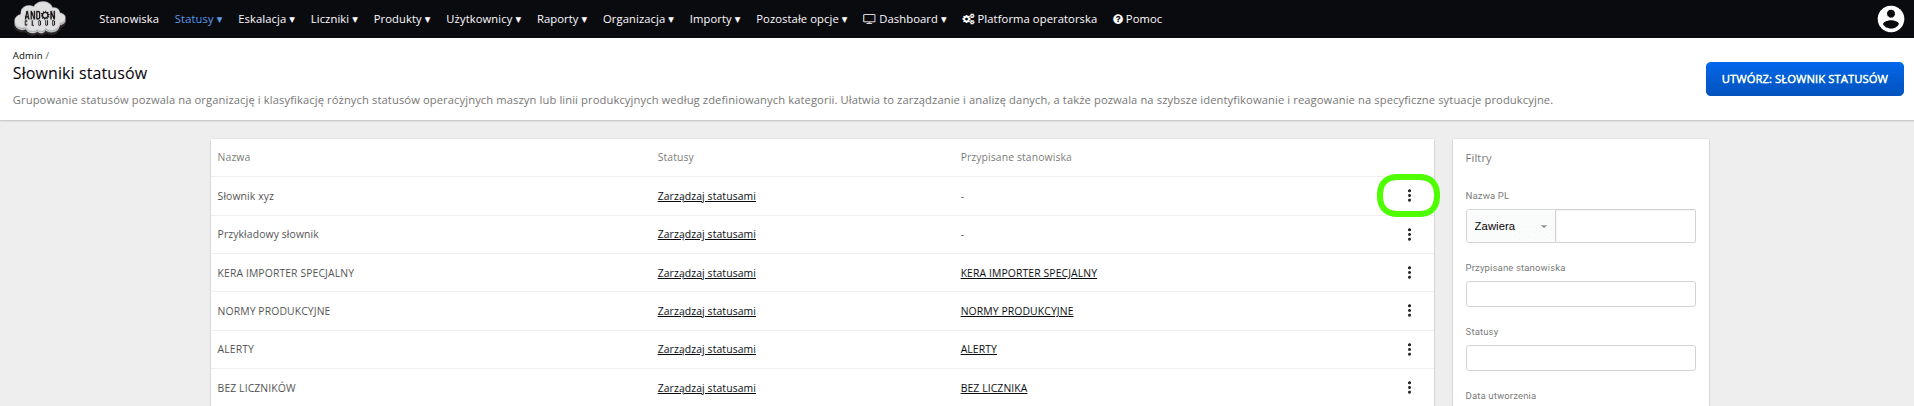This screenshot has height=406, width=1914.
Task: Open the user account profile icon
Action: (1890, 19)
